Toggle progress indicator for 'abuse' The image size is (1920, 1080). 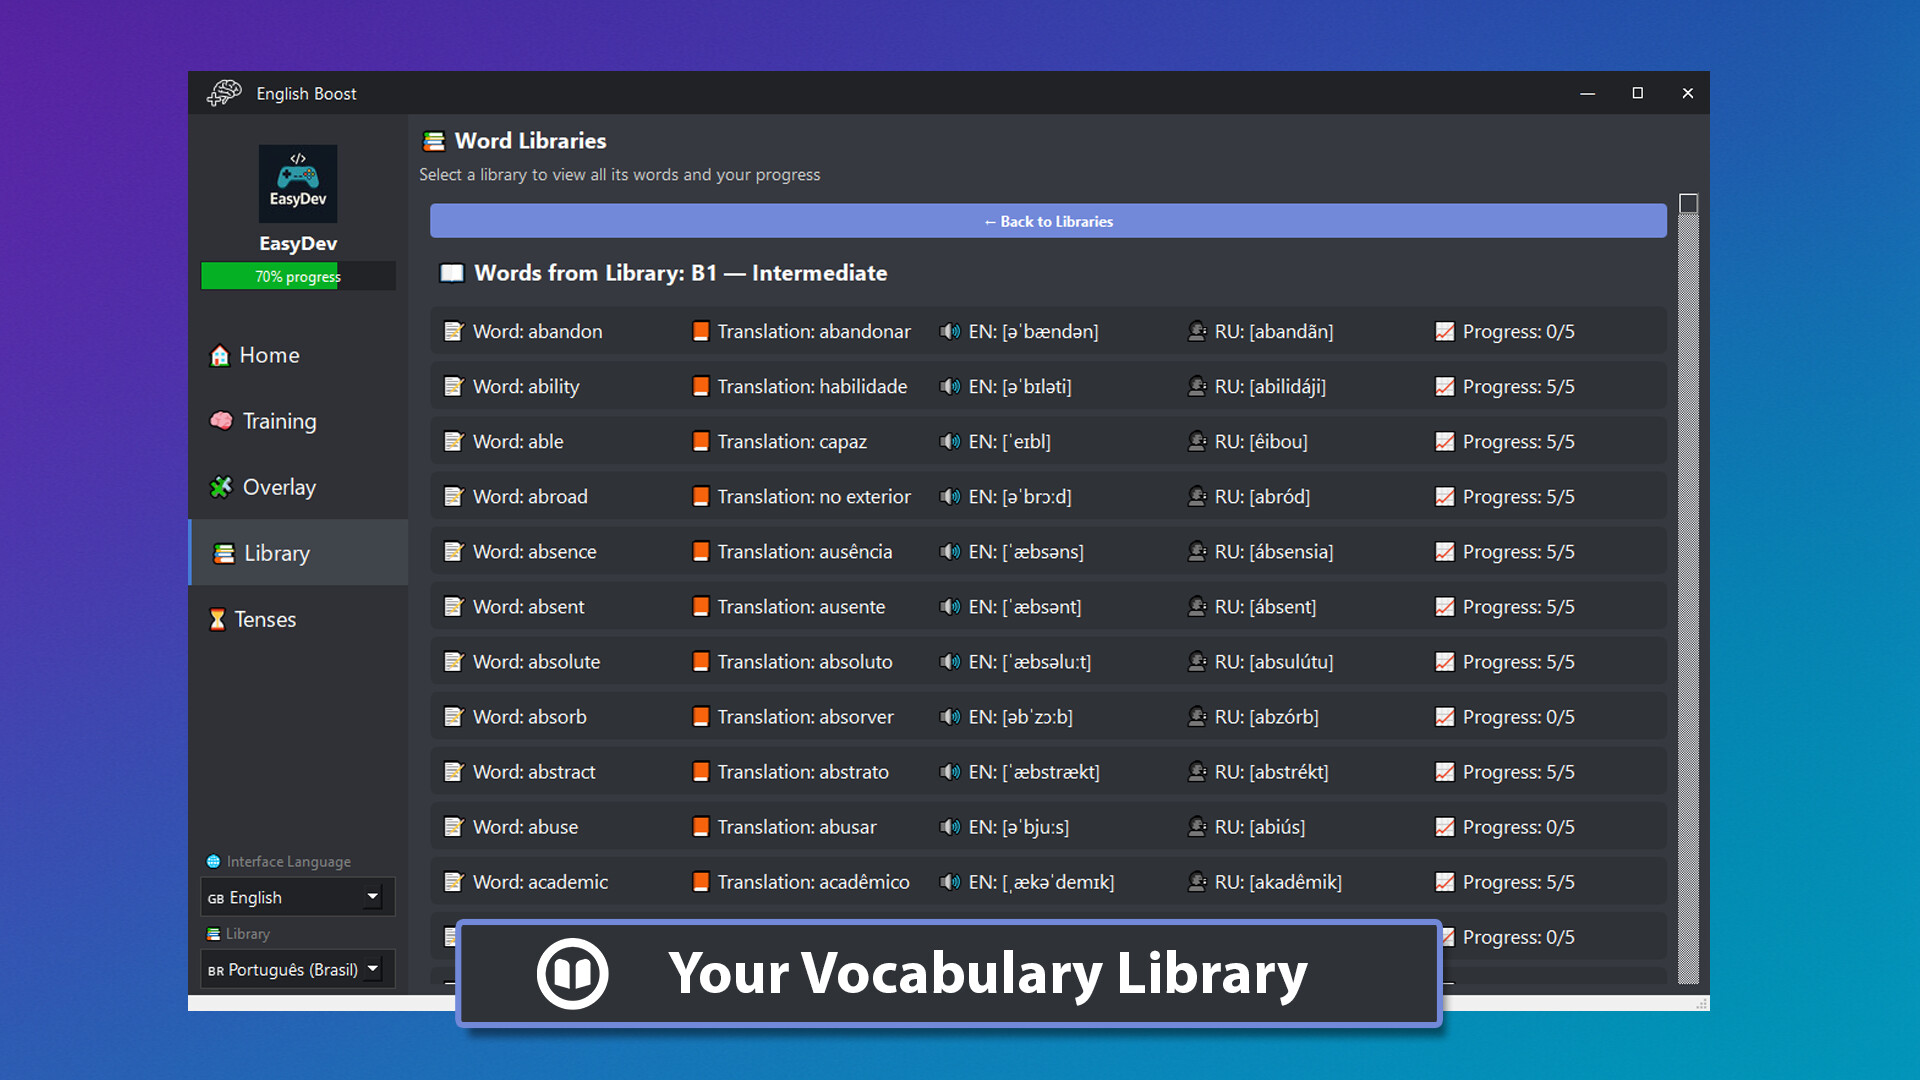point(1444,827)
